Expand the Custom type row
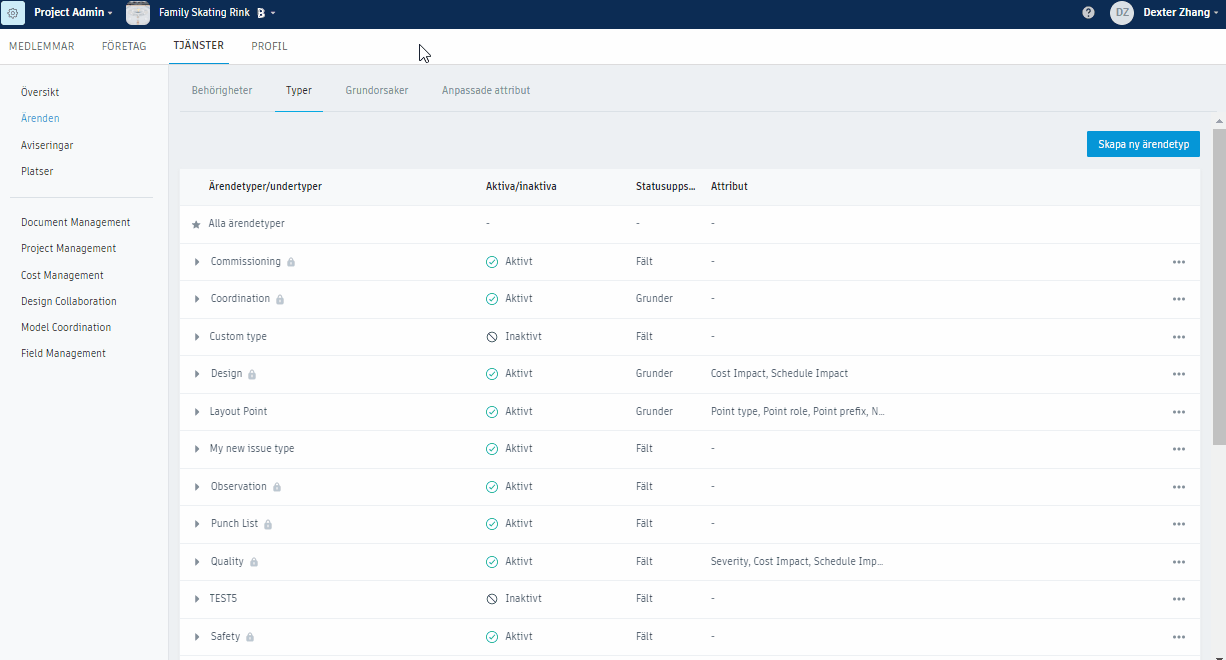The image size is (1226, 660). coord(197,337)
